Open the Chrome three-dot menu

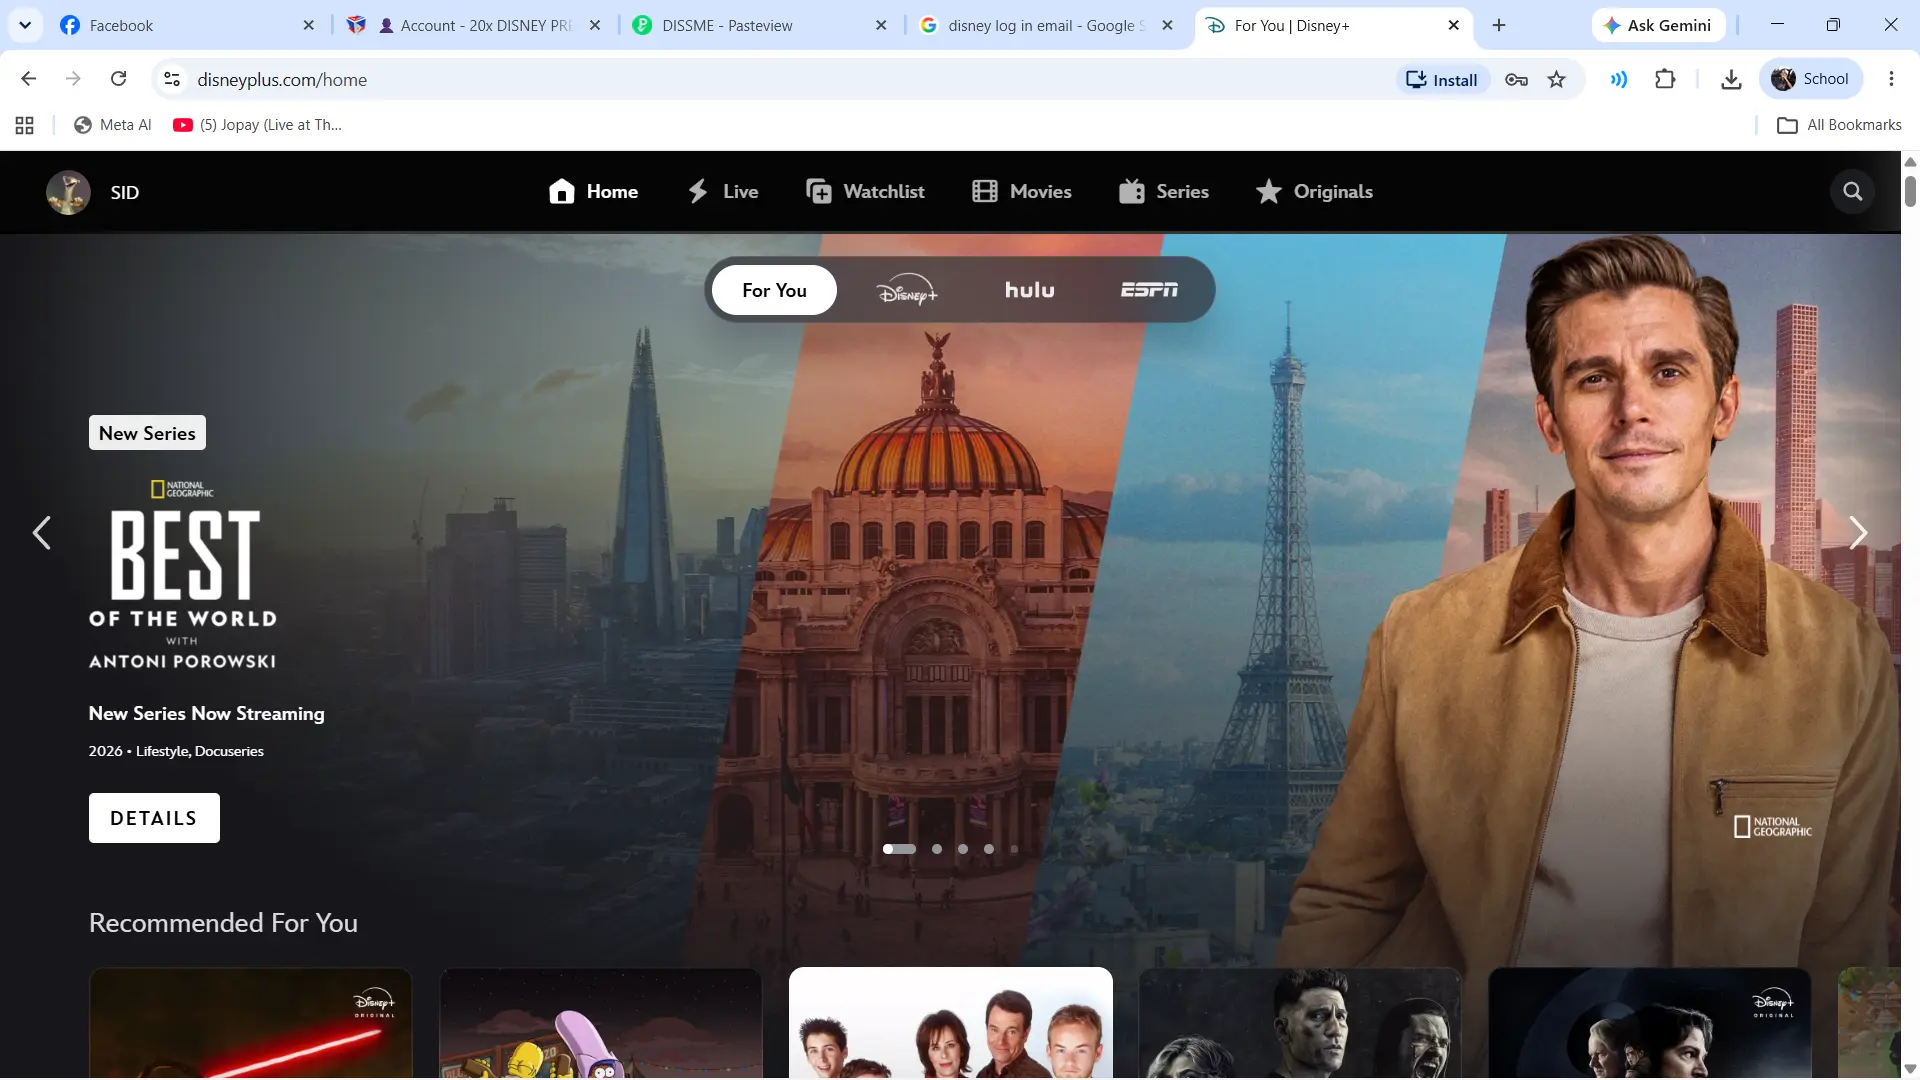click(1891, 79)
